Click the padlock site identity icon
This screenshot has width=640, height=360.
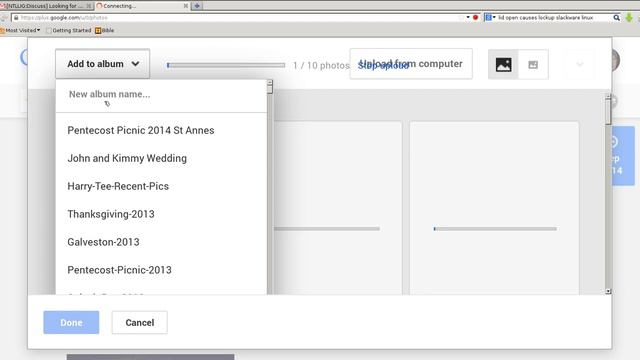coord(16,18)
